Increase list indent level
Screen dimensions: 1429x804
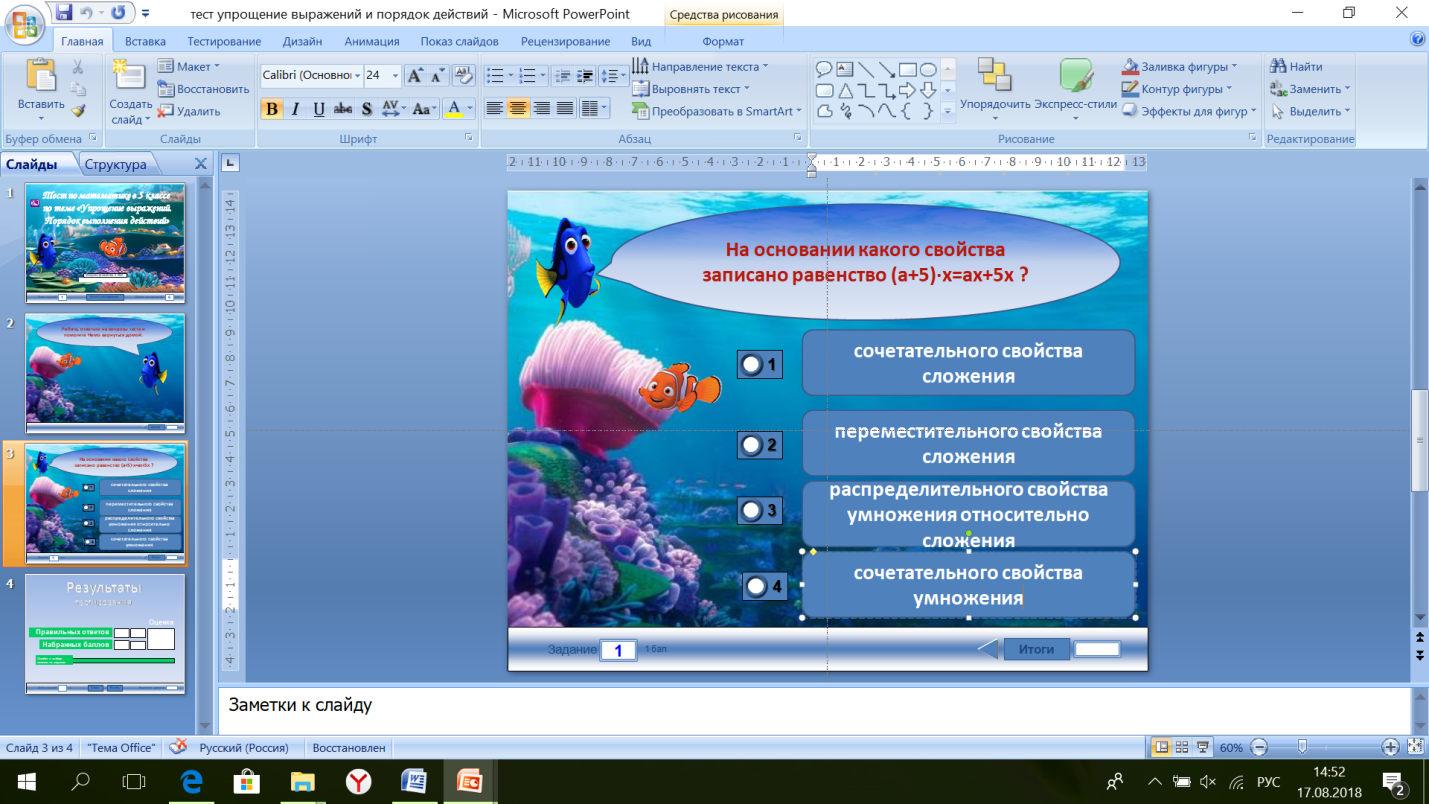pyautogui.click(x=585, y=76)
